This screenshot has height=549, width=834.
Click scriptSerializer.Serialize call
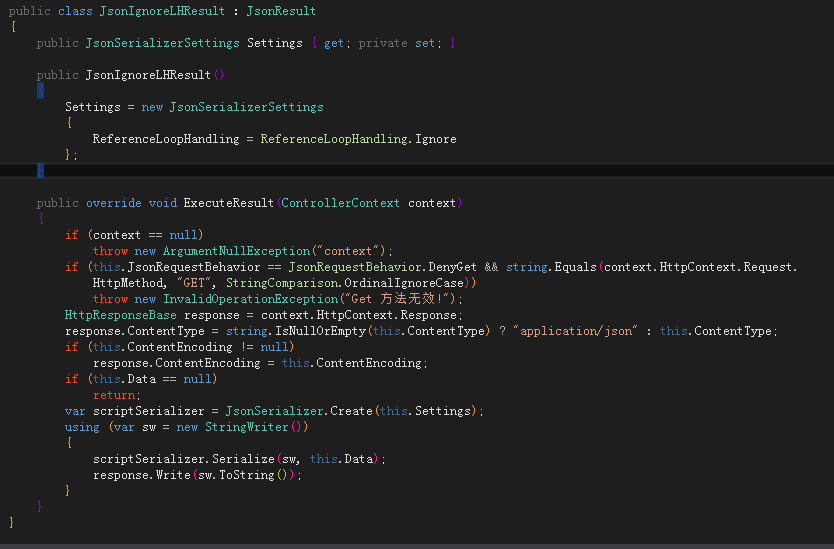184,459
